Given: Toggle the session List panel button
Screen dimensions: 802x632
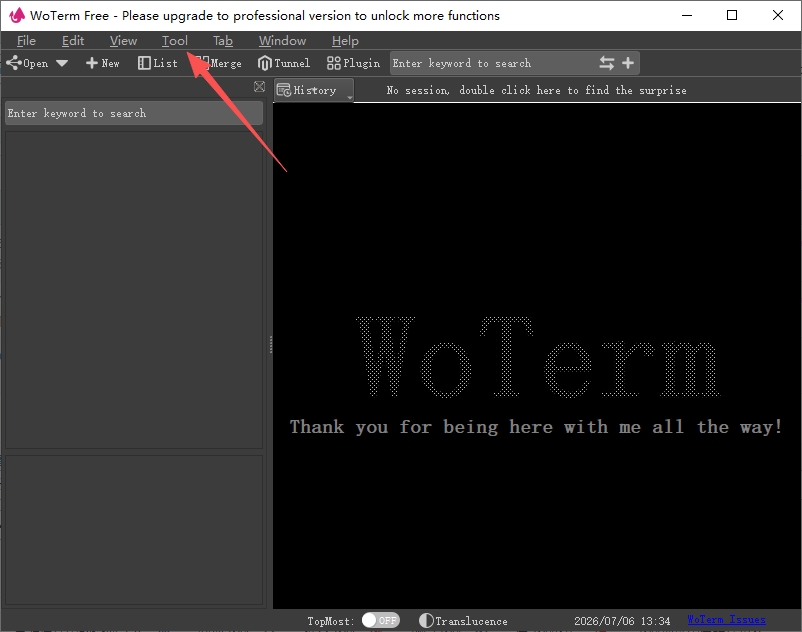Looking at the screenshot, I should [x=158, y=63].
